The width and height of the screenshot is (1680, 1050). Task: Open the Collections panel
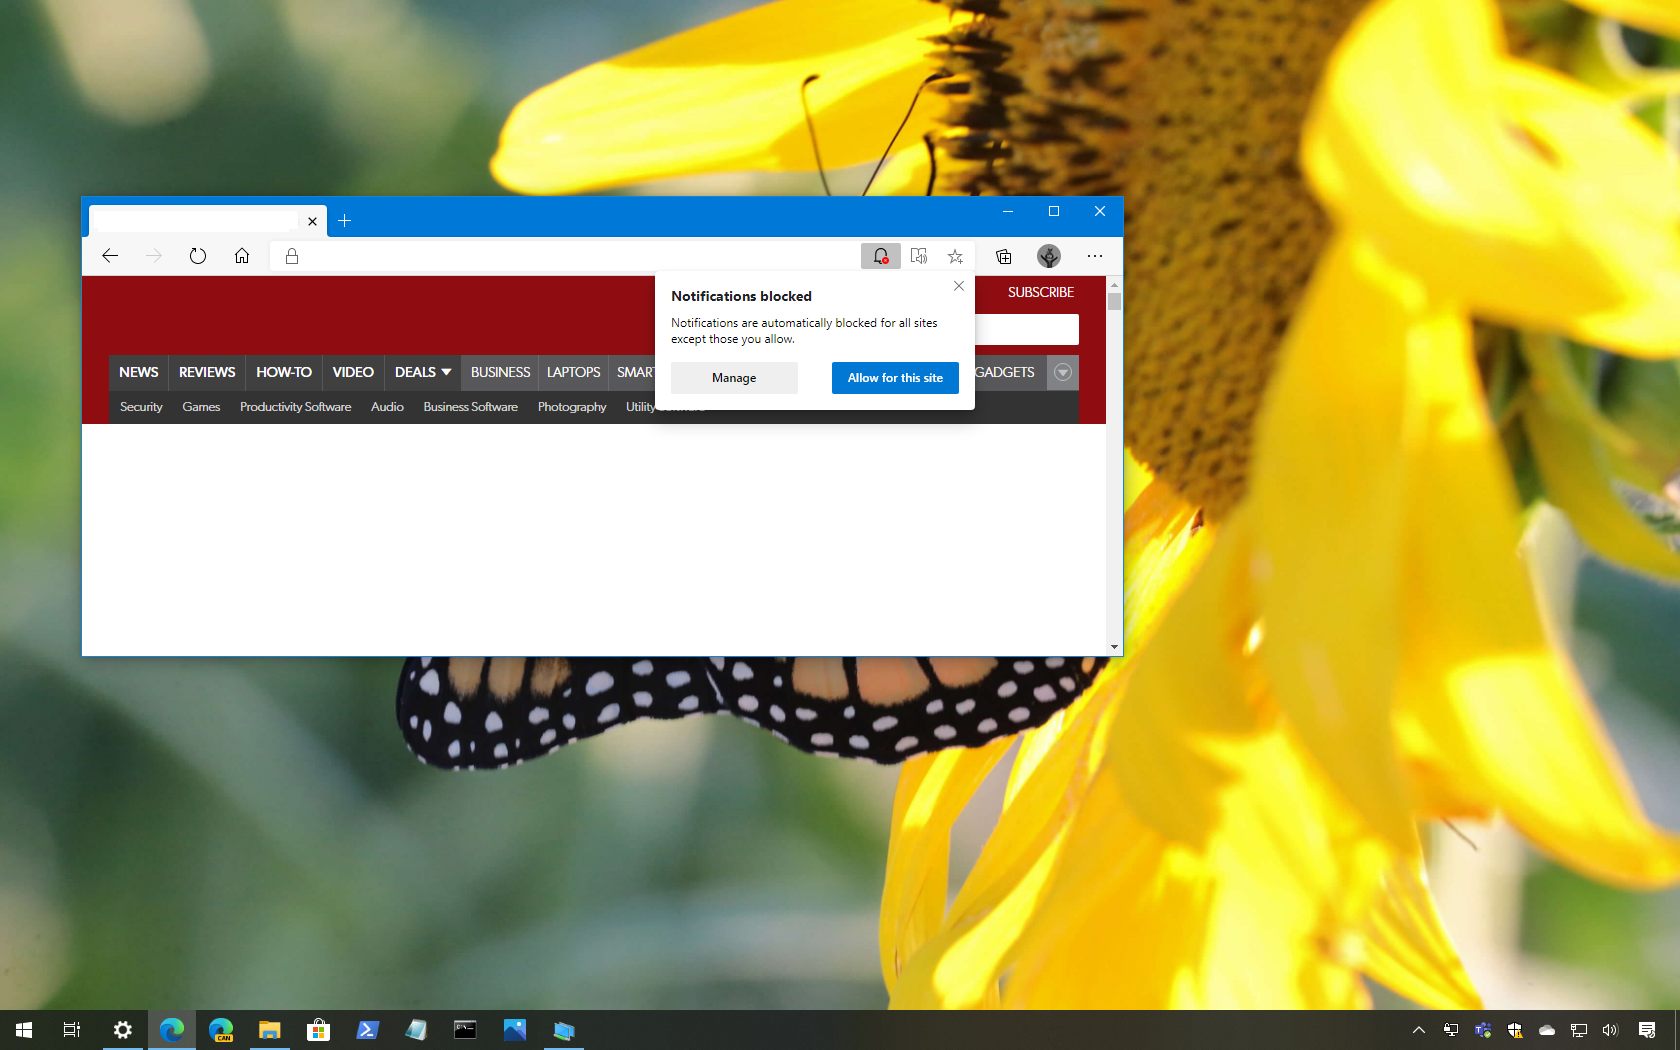pos(1002,256)
